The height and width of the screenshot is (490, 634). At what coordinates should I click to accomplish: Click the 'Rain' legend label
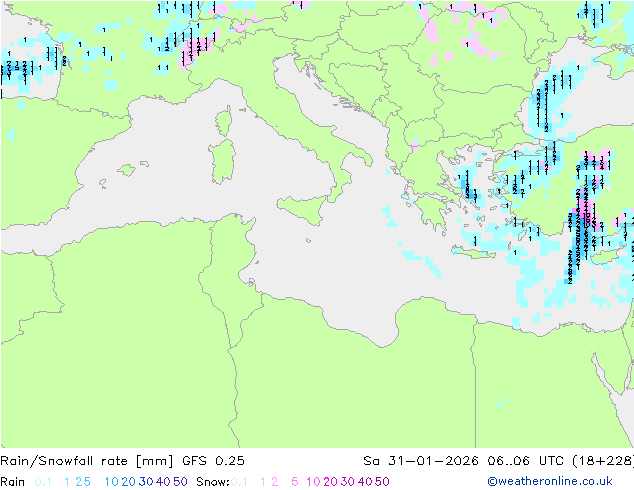point(13,482)
